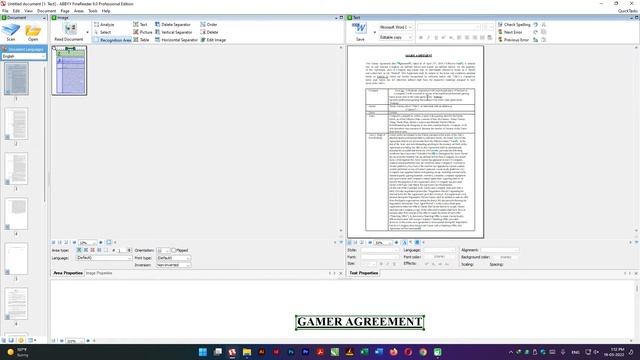Open the Areas menu
Image resolution: width=640 pixels, height=360 pixels.
click(x=79, y=11)
